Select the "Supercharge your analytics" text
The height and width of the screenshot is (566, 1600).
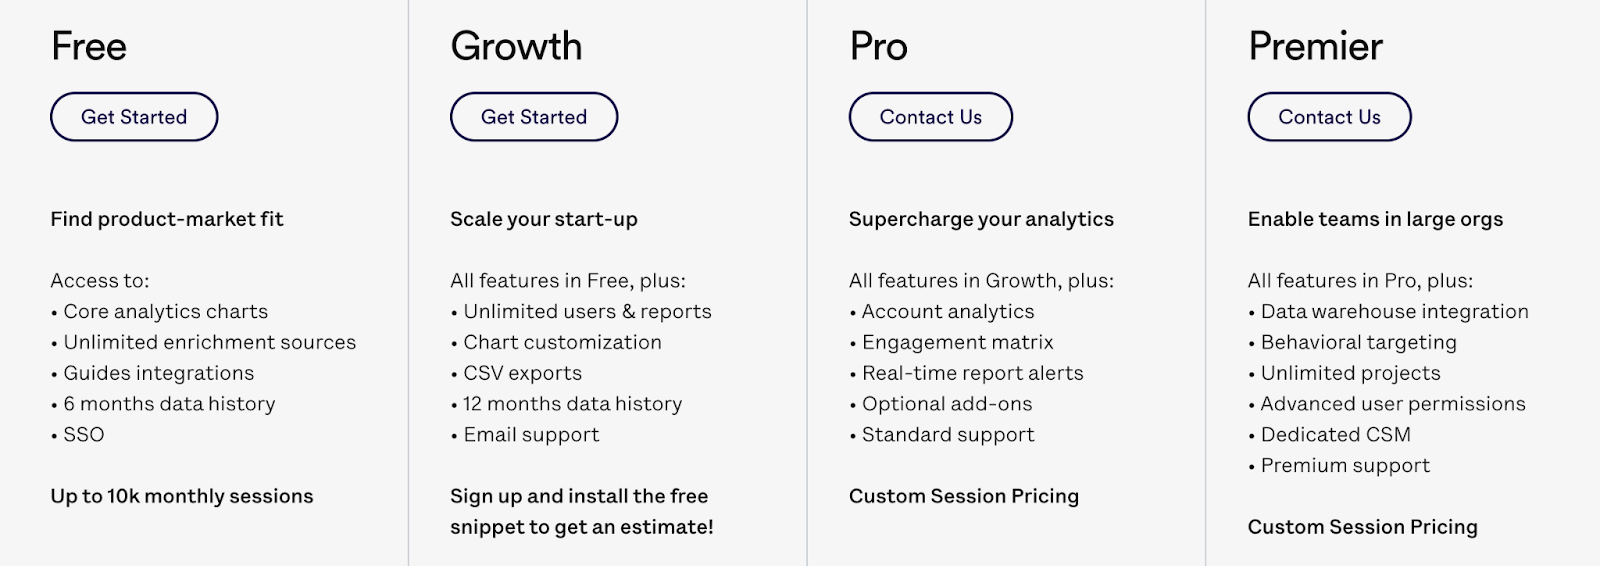(981, 219)
